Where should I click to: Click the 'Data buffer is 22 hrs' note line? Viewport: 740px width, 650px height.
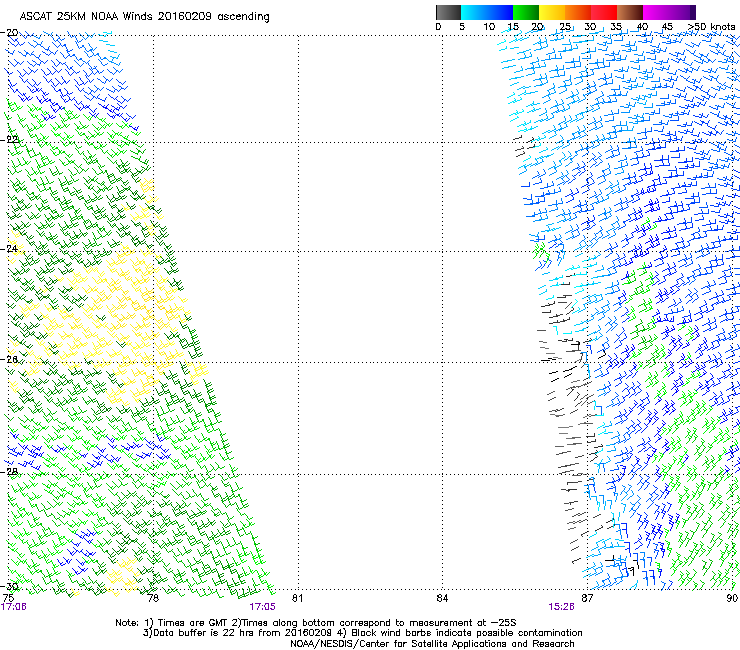click(362, 633)
